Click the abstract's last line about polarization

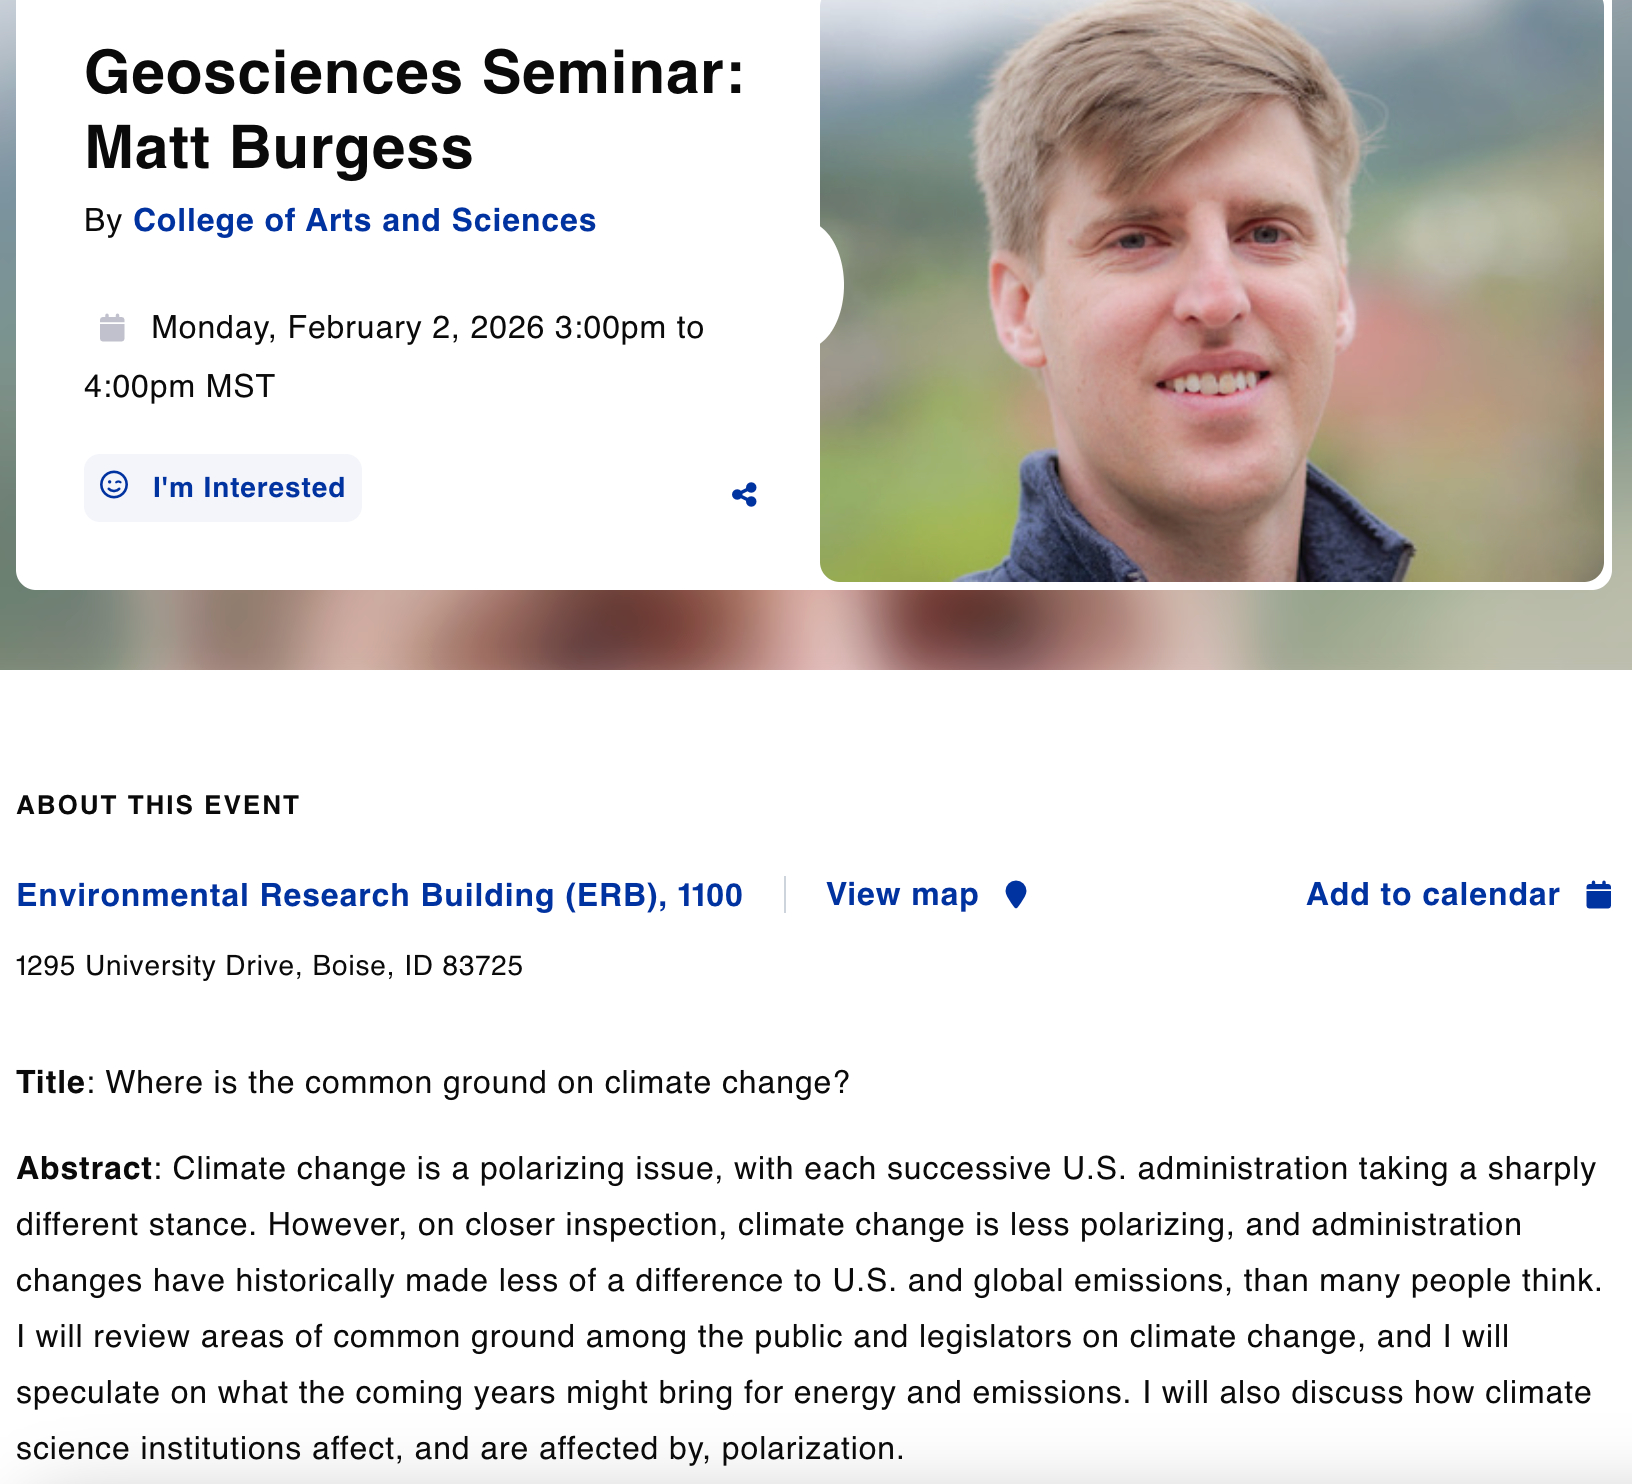pyautogui.click(x=459, y=1448)
